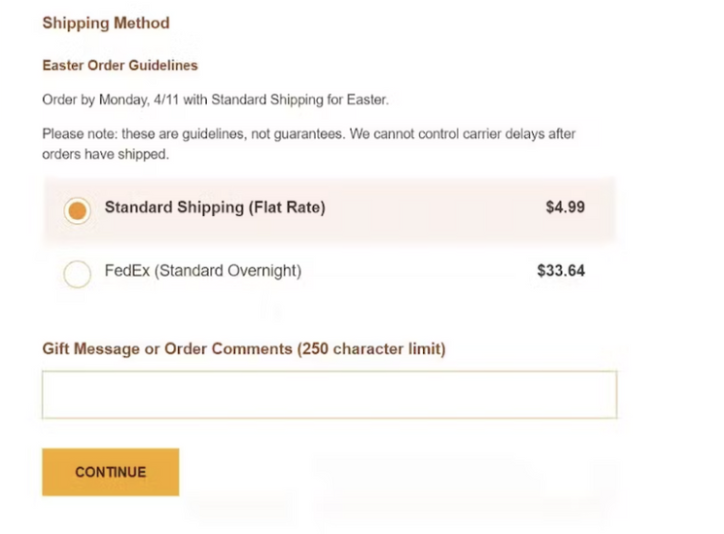
Task: Click the "Please note" guidelines disclaimer paragraph
Action: point(308,134)
